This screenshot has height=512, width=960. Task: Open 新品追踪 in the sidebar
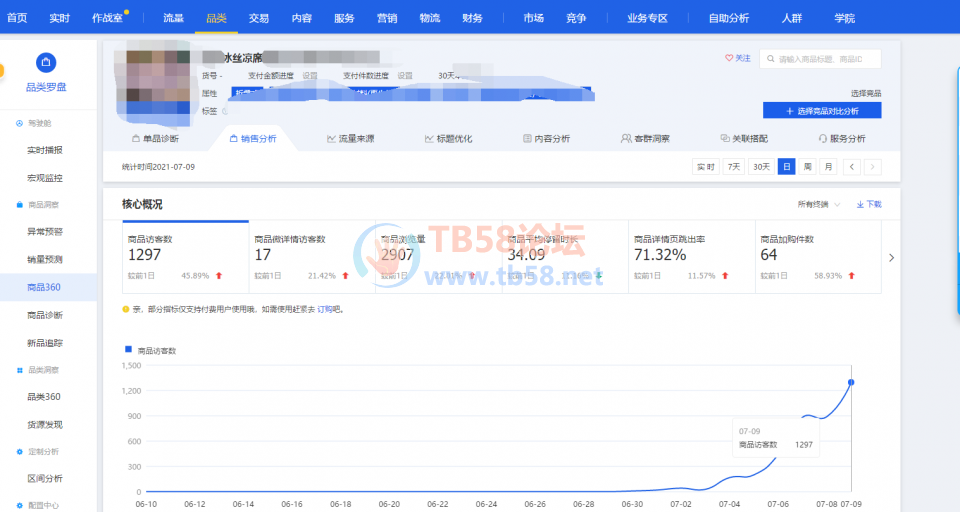45,343
